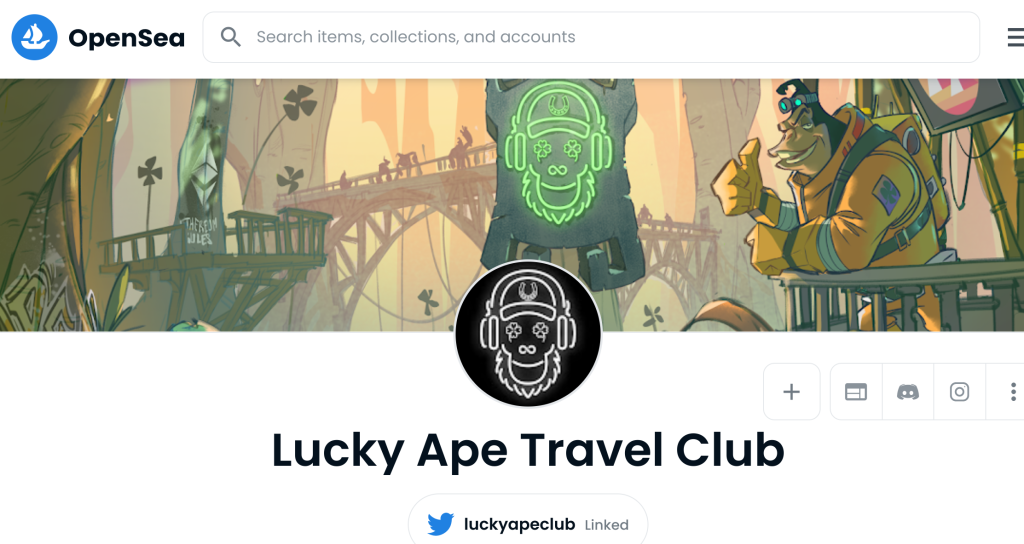The width and height of the screenshot is (1024, 544).
Task: Click the neon green ape sign in banner
Action: coord(559,153)
